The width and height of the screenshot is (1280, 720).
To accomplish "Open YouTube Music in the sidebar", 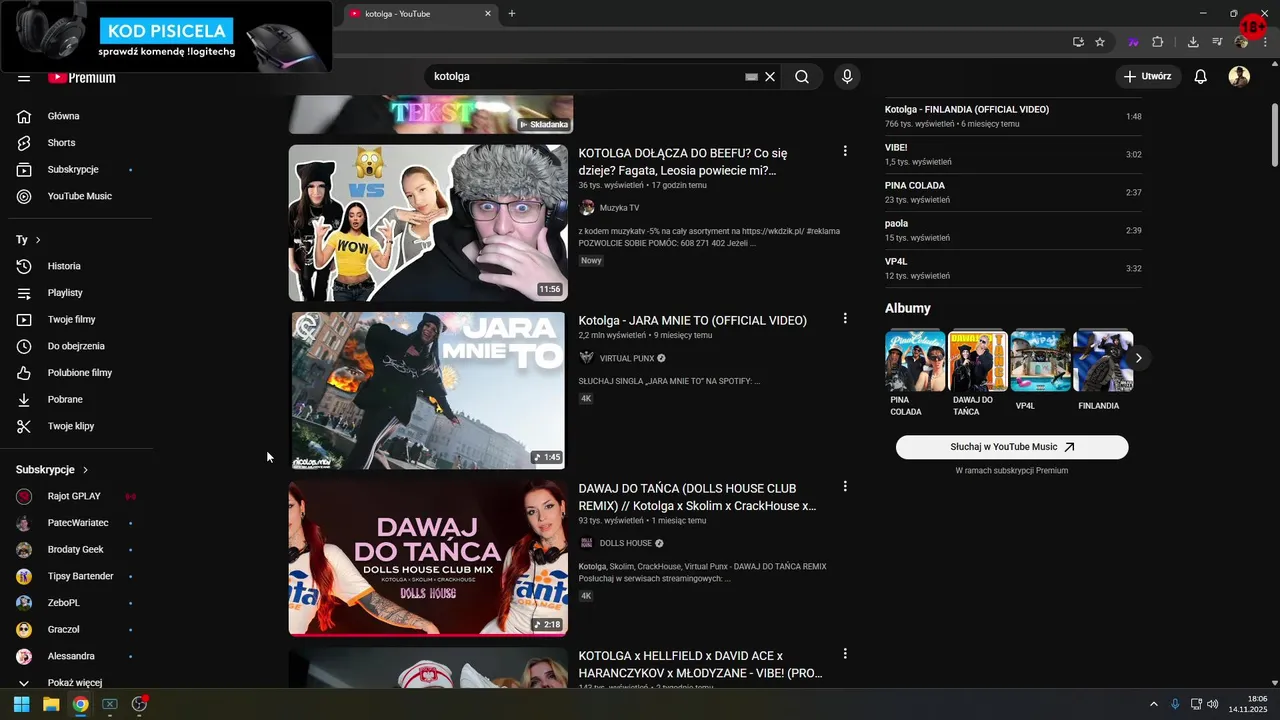I will [80, 196].
